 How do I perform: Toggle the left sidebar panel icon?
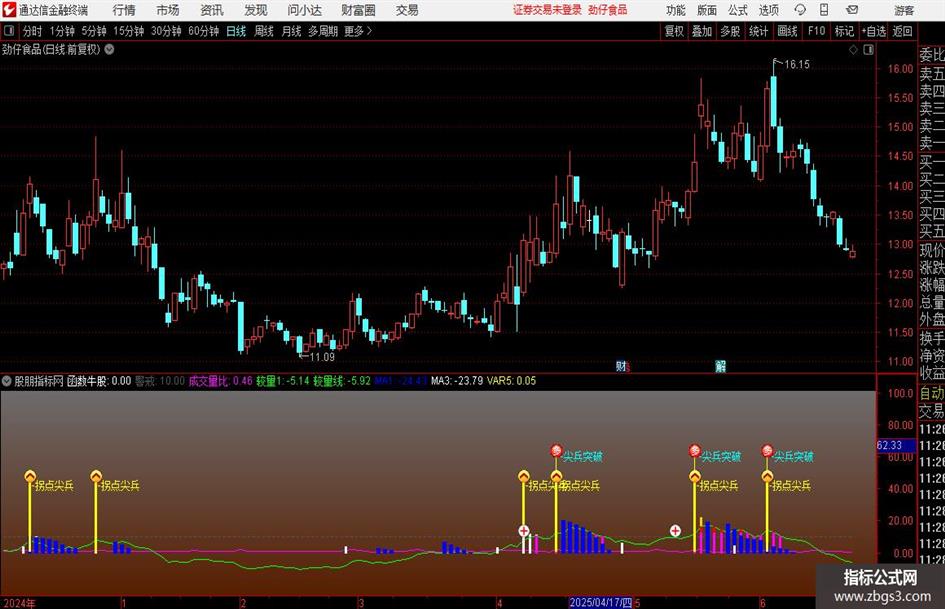coord(9,31)
